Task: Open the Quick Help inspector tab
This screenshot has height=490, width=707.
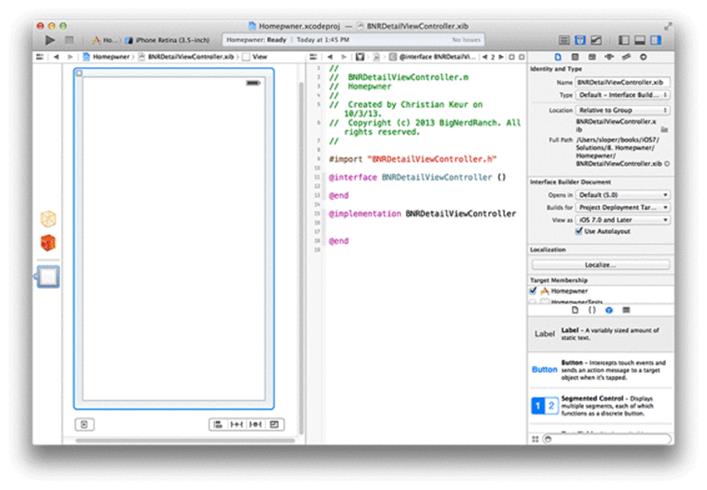Action: click(x=575, y=57)
